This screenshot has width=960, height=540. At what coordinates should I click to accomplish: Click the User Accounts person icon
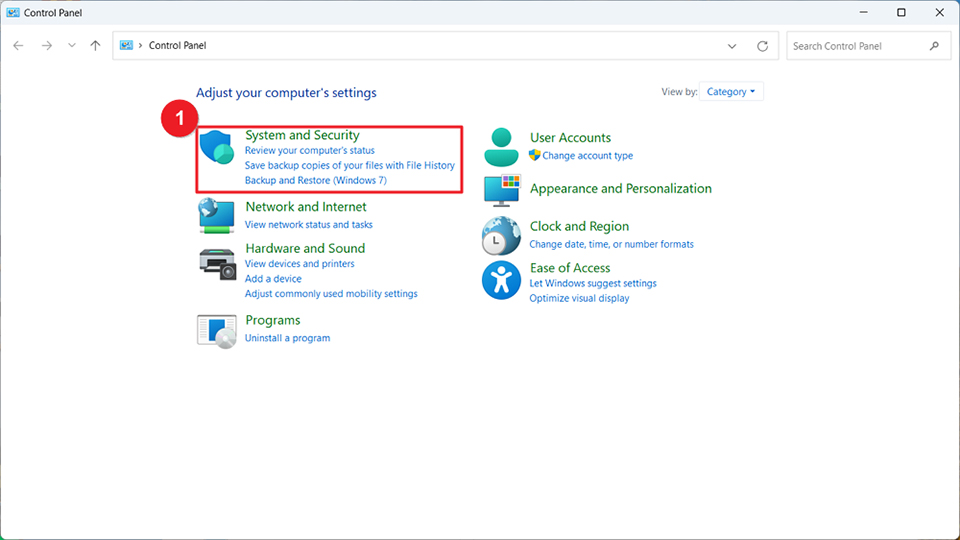[x=501, y=147]
